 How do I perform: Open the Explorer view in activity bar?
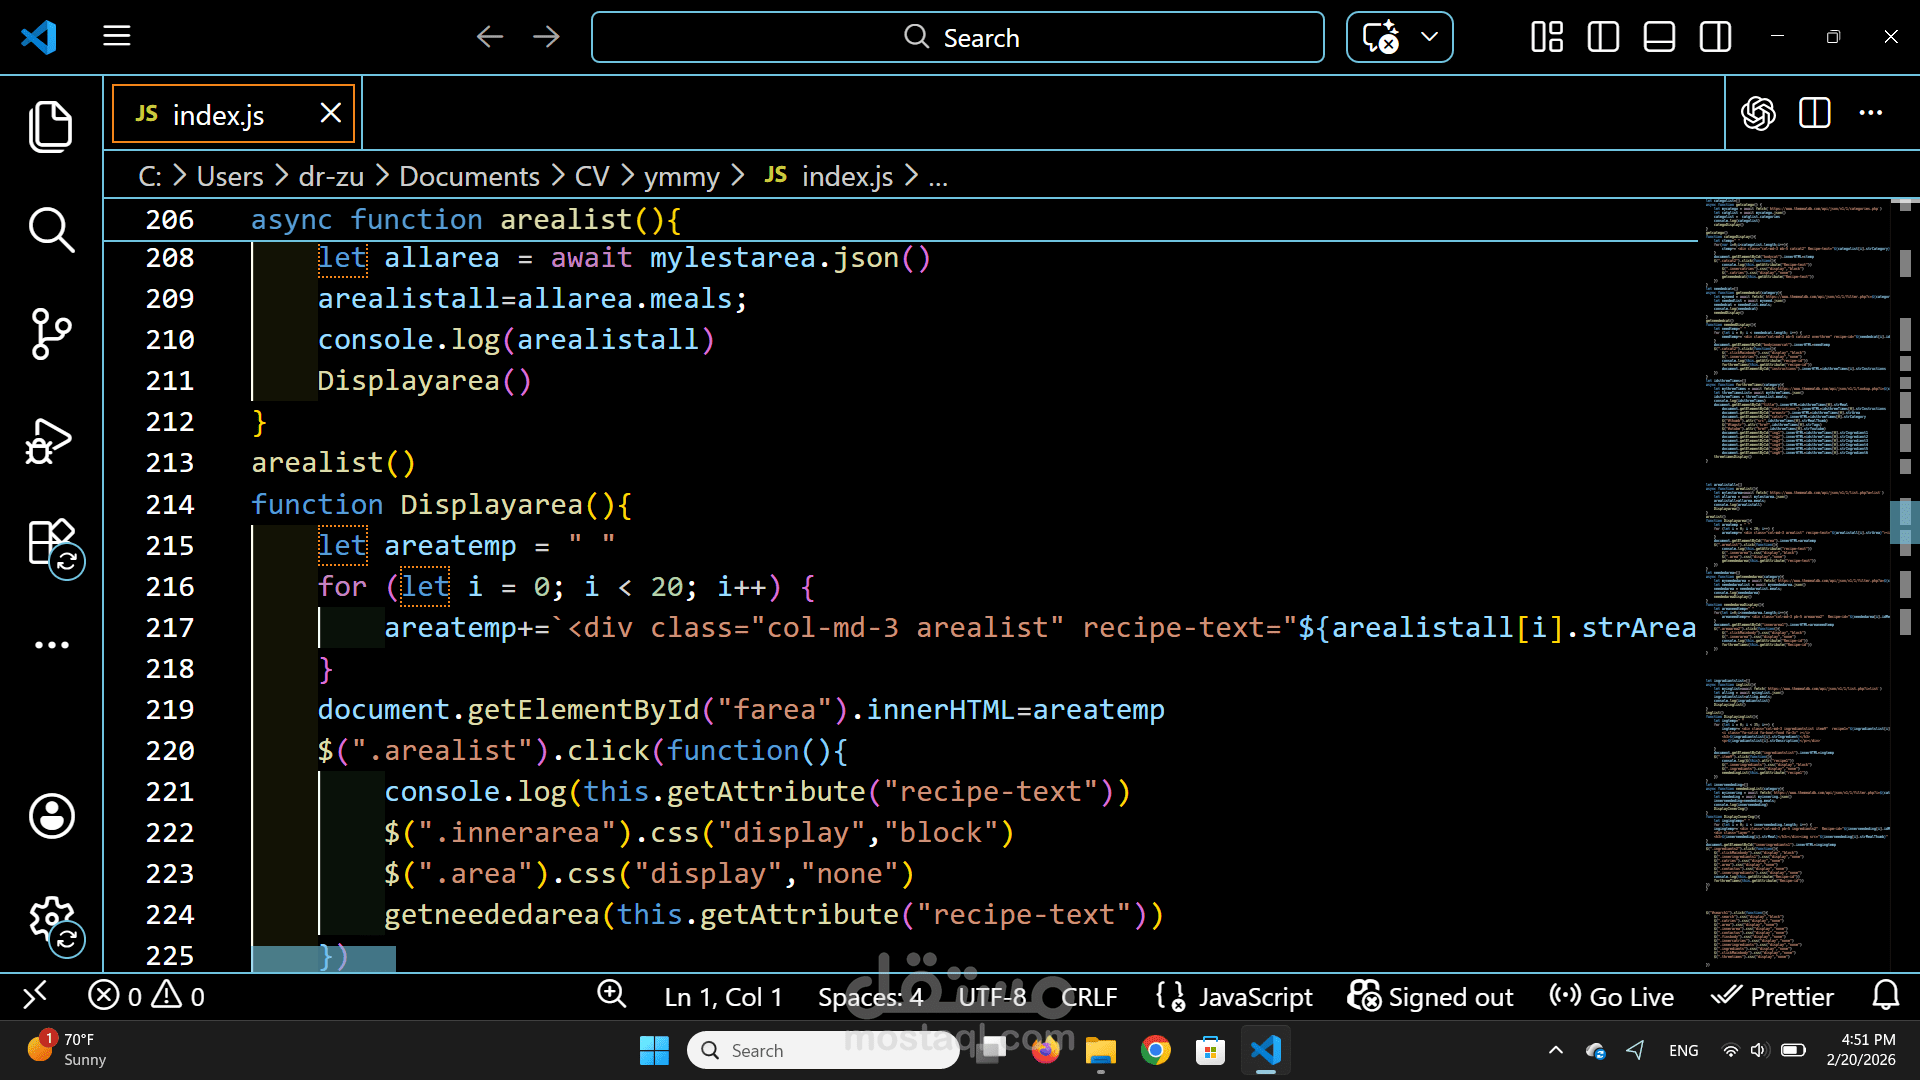tap(51, 127)
